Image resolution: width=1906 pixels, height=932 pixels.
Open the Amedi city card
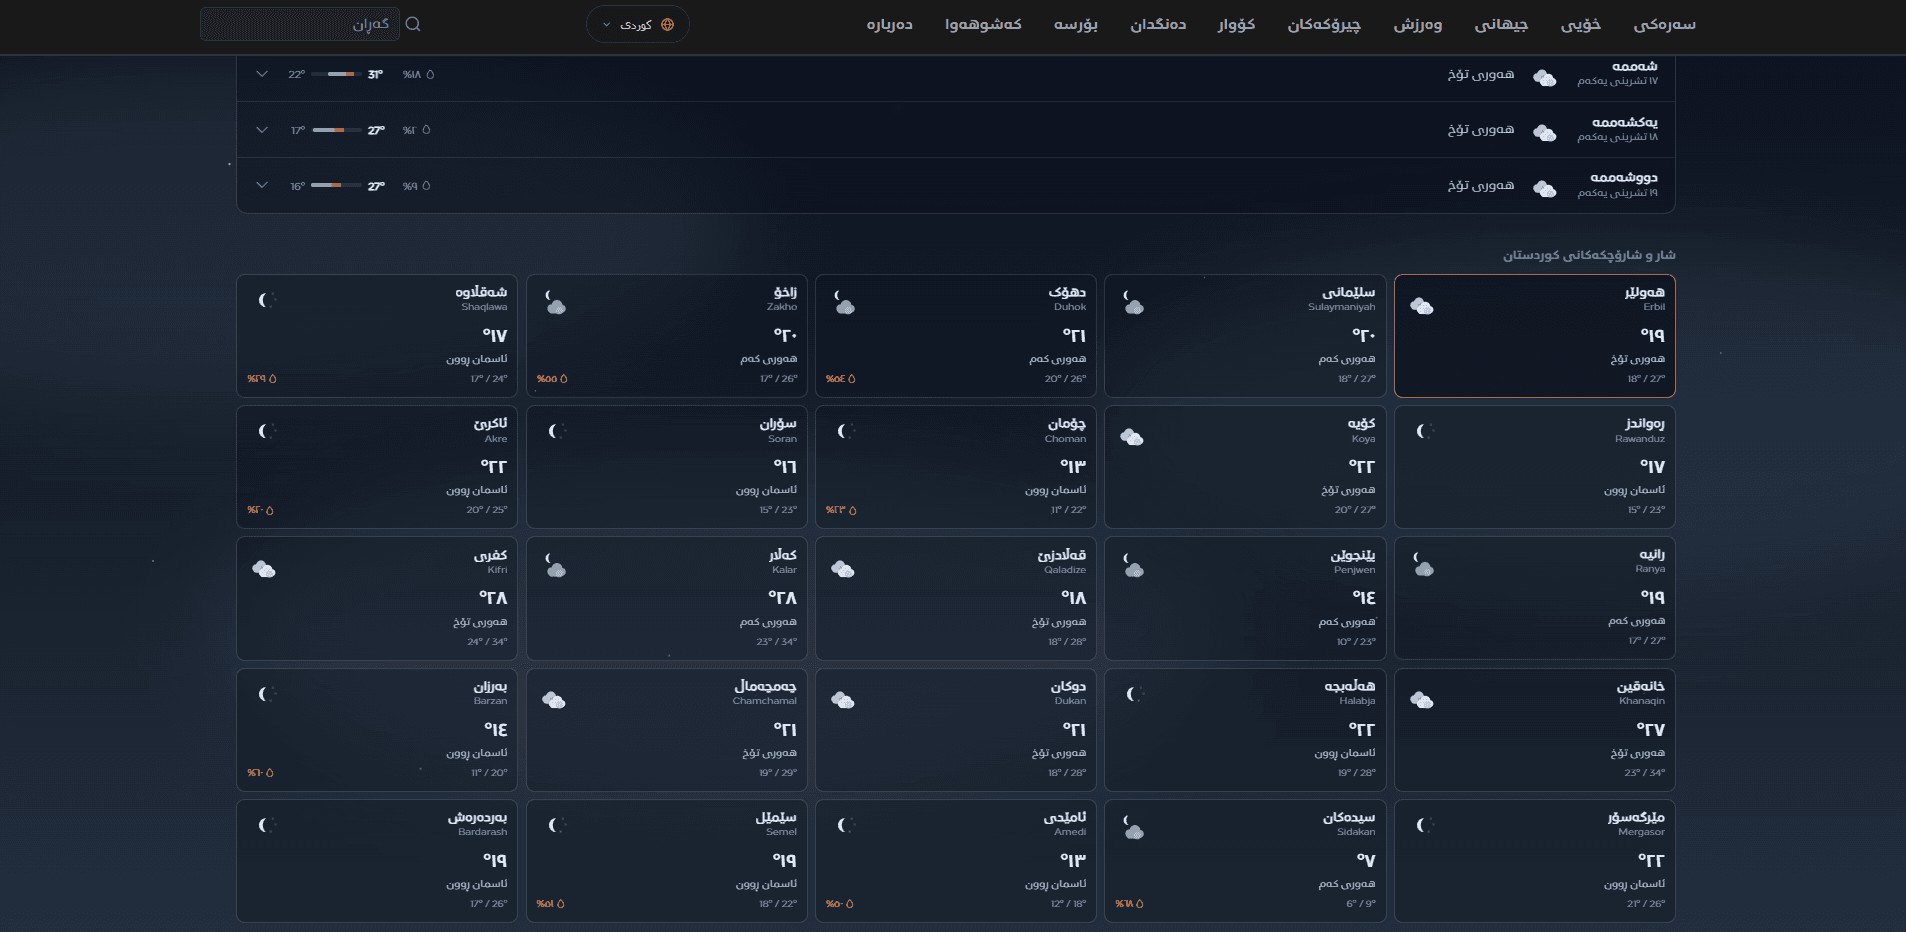click(956, 861)
